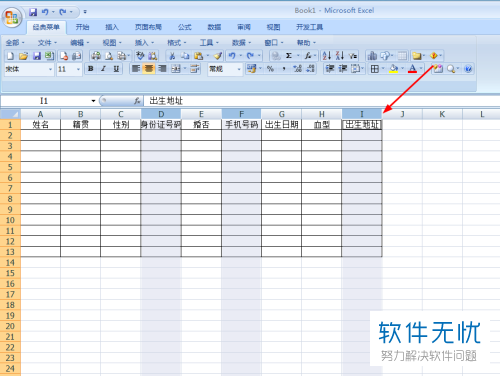This screenshot has width=500, height=376.
Task: Toggle align text right
Action: point(162,69)
